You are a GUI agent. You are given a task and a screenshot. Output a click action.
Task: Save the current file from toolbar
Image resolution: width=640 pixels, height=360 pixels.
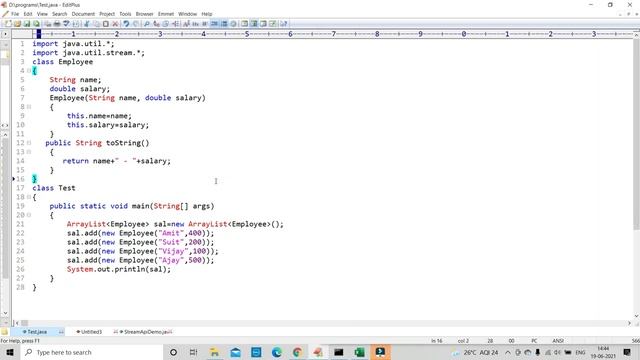pos(27,24)
